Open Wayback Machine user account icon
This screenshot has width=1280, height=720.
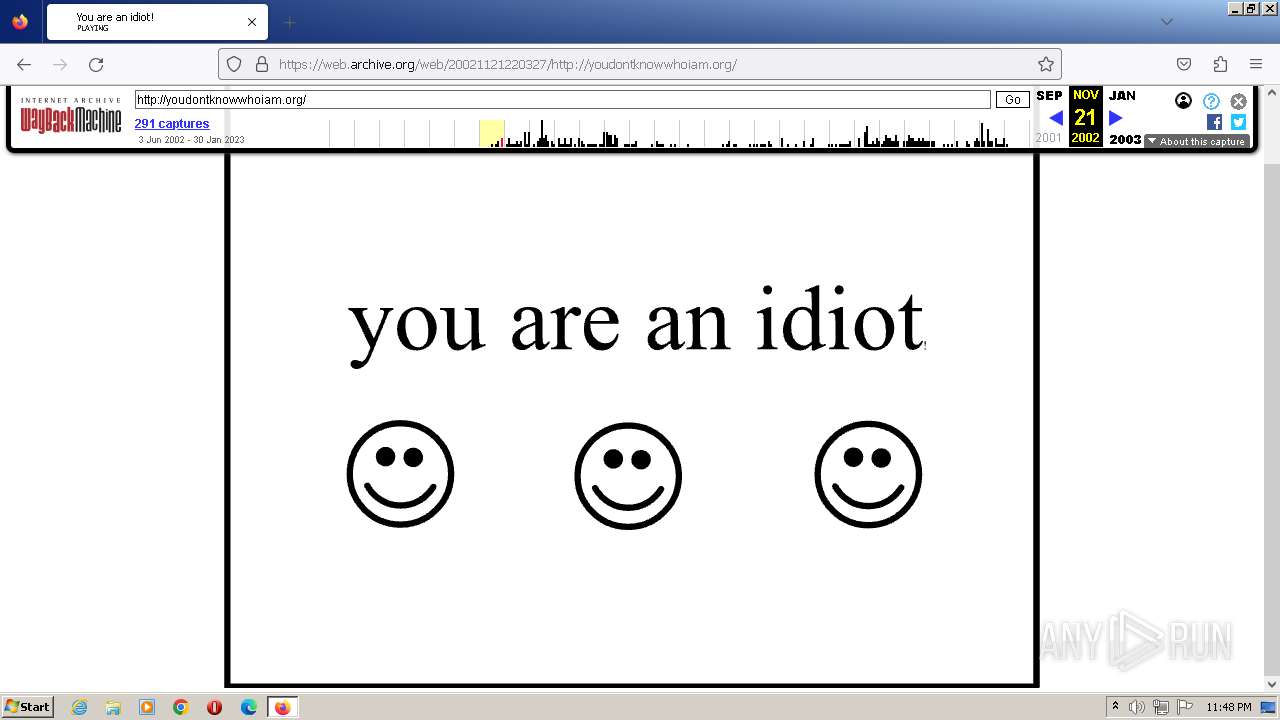1184,101
